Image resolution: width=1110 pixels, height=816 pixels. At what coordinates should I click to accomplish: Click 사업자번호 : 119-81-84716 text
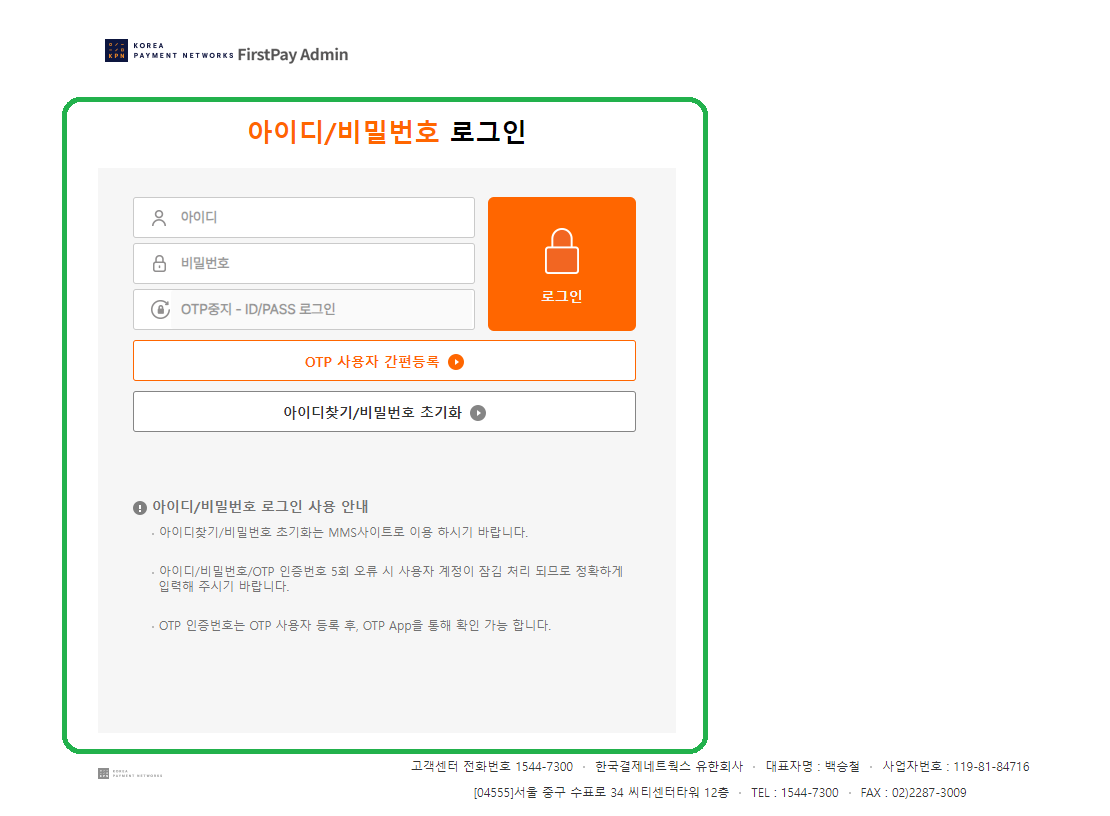point(956,766)
